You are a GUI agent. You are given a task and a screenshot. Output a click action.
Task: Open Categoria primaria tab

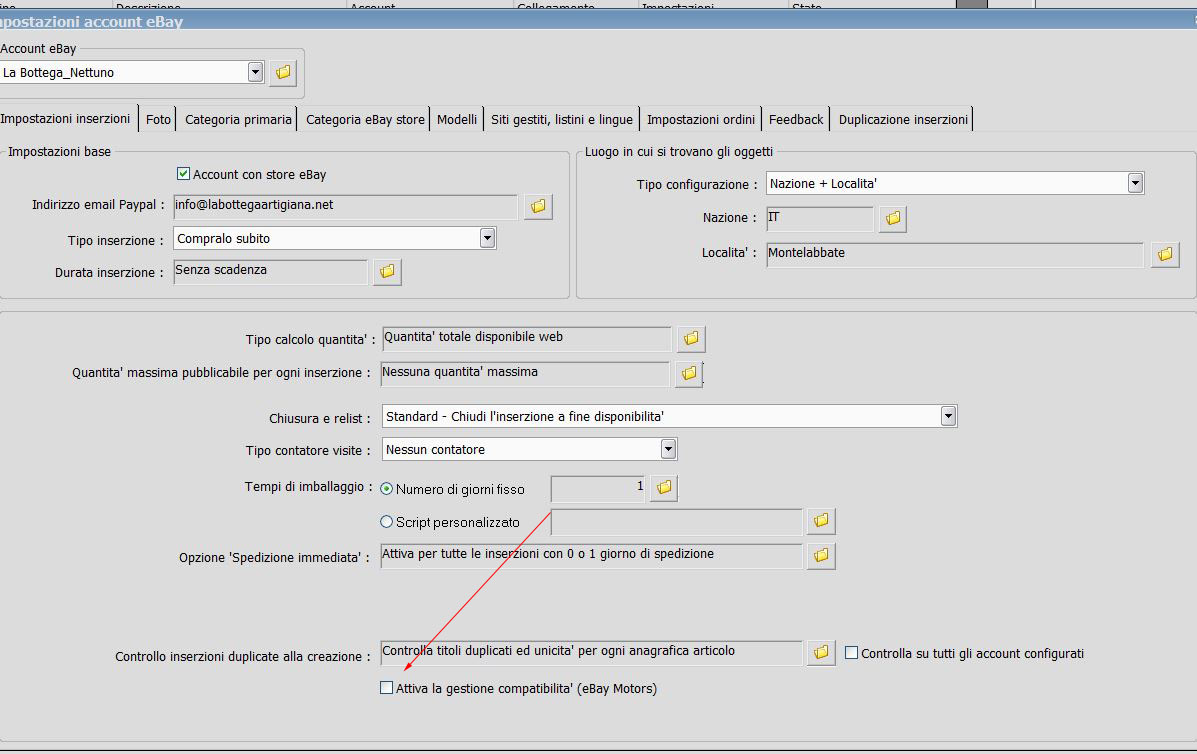coord(238,119)
